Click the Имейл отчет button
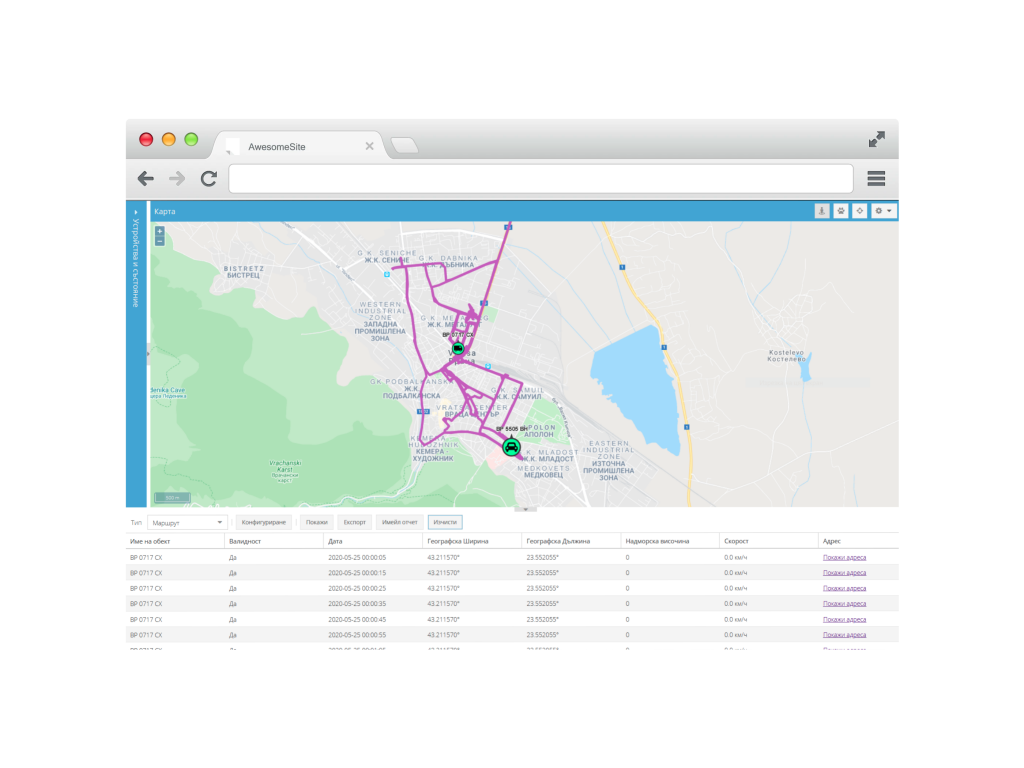 [400, 522]
